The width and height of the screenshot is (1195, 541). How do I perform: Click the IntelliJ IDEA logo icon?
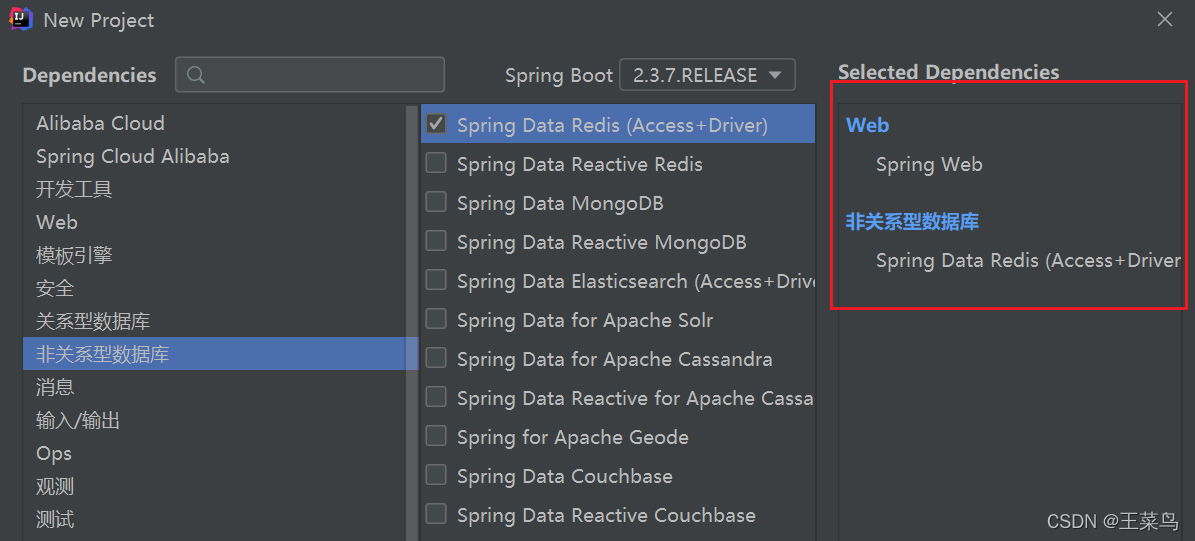(x=20, y=19)
